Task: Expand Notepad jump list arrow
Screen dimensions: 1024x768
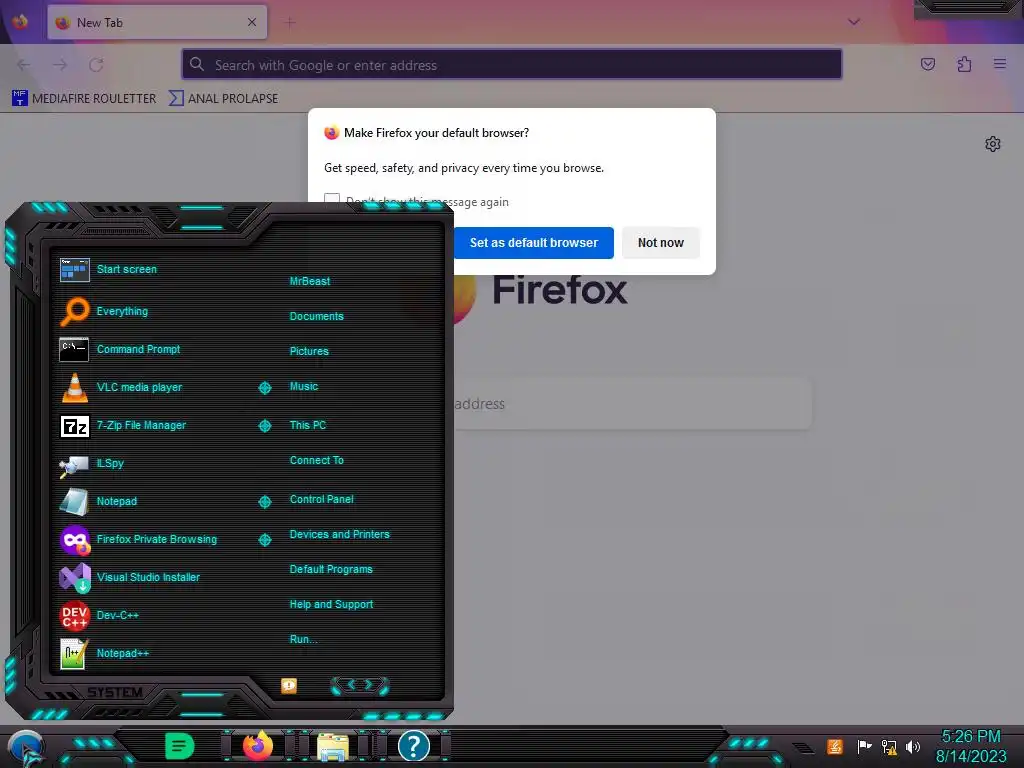Action: (x=264, y=502)
